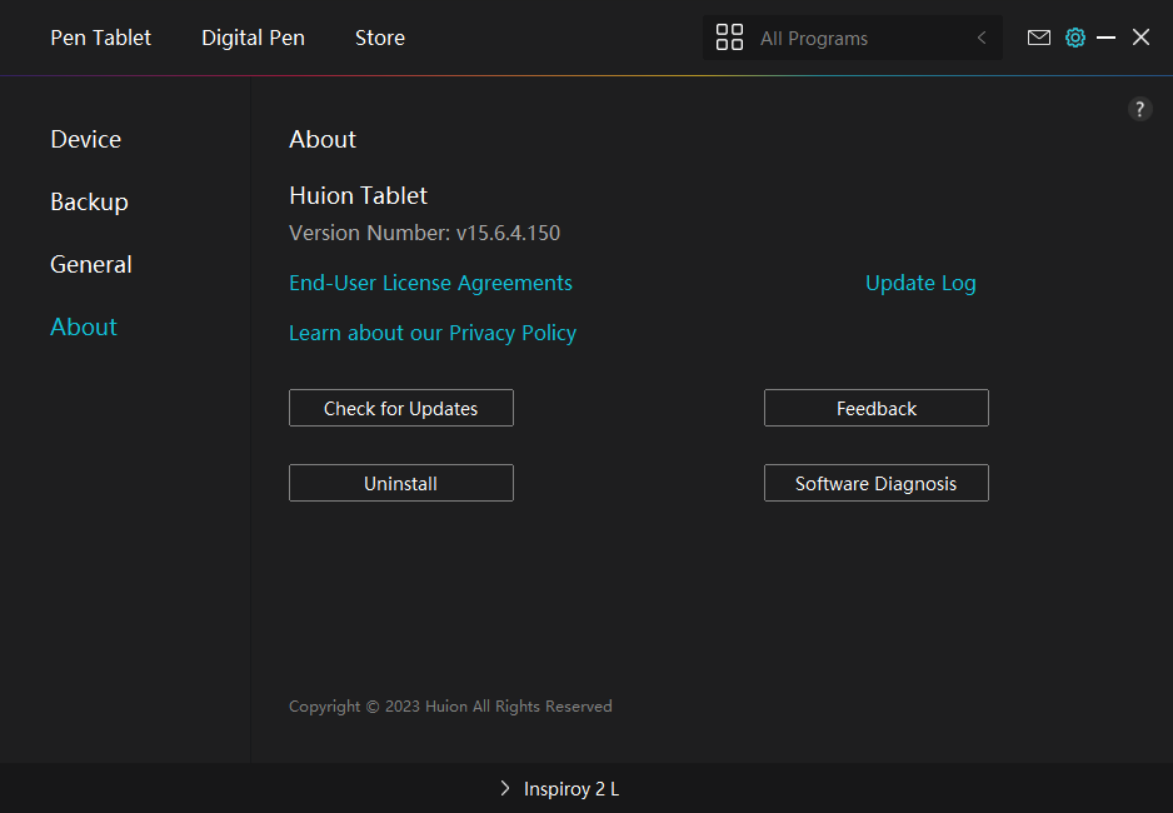1173x813 pixels.
Task: Run Software Diagnosis
Action: point(876,483)
